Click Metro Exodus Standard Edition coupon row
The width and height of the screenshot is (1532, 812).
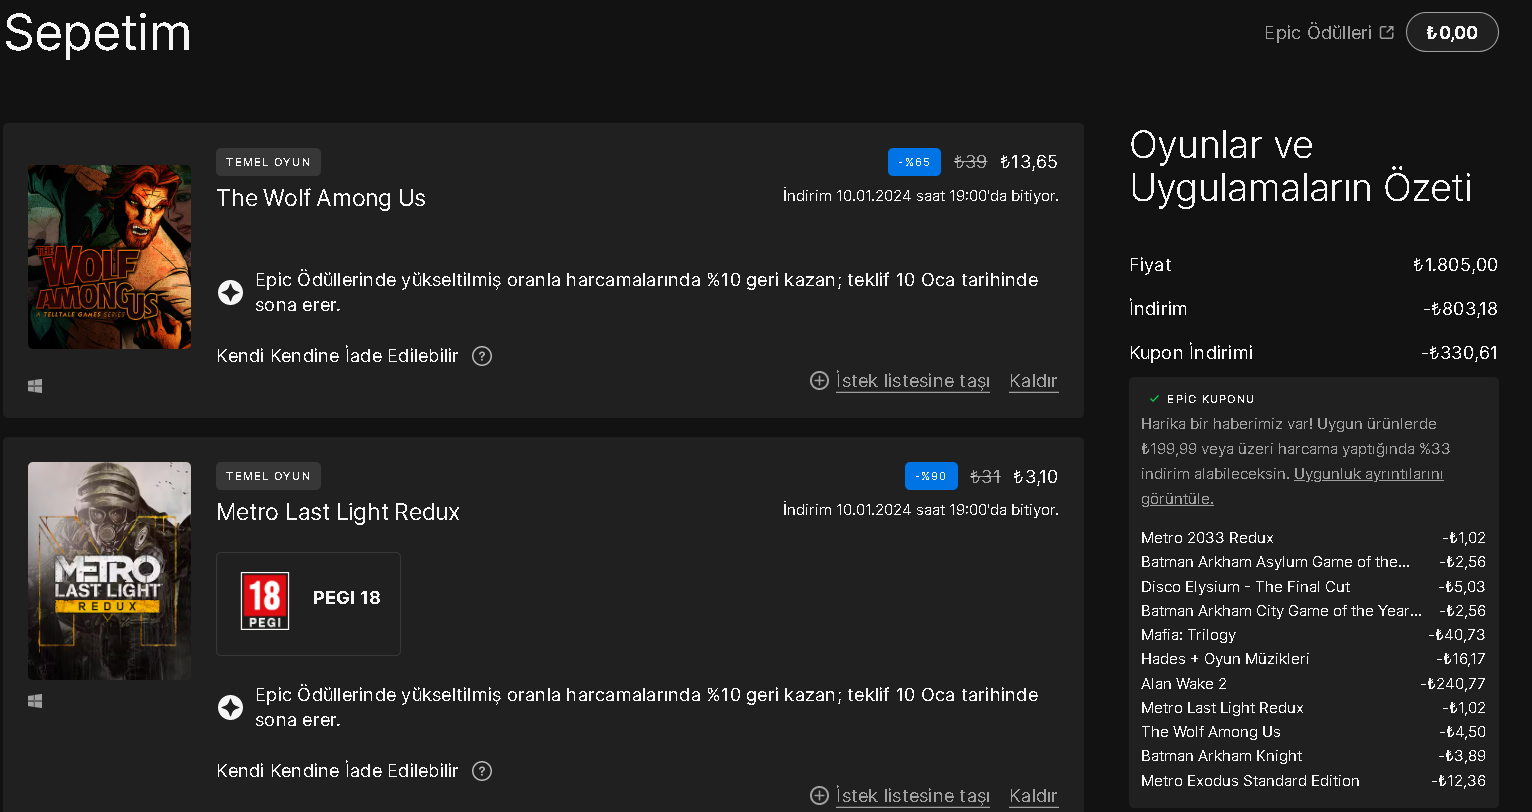[1313, 781]
